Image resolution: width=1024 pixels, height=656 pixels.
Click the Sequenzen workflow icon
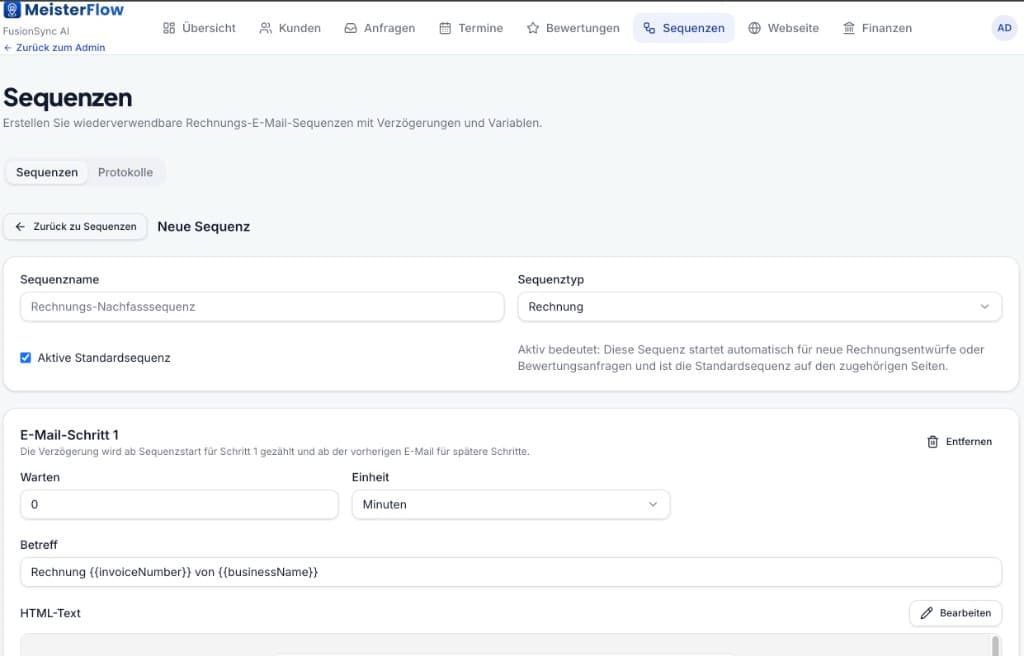coord(649,28)
